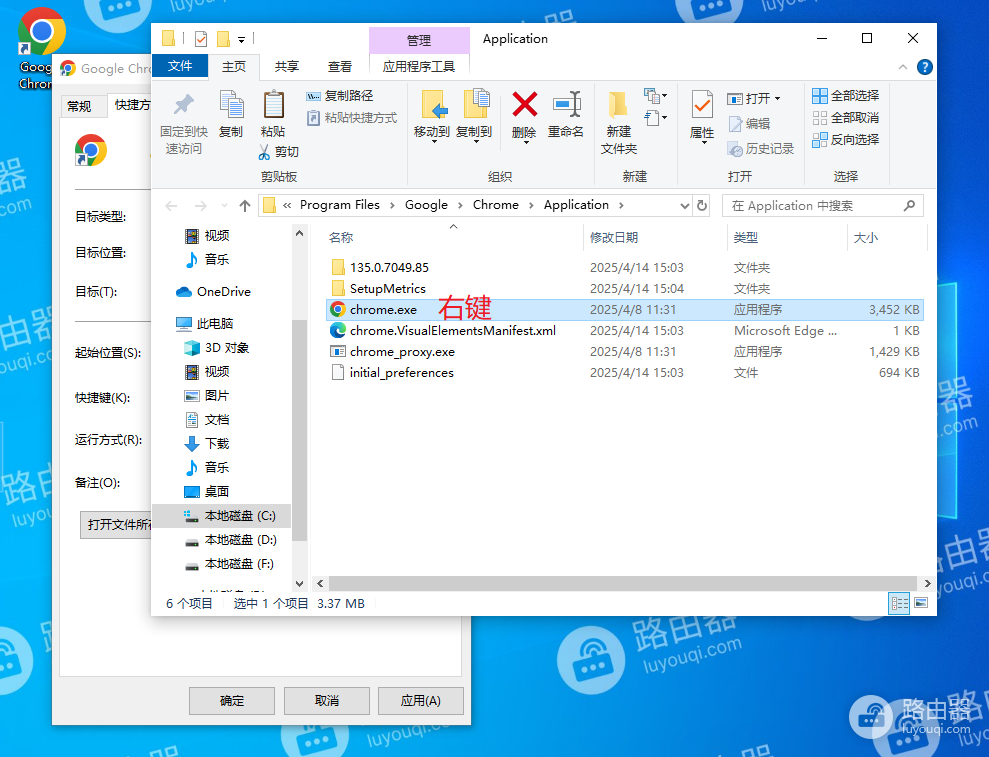Click the red Delete X icon
Viewport: 989px width, 757px height.
[x=524, y=105]
